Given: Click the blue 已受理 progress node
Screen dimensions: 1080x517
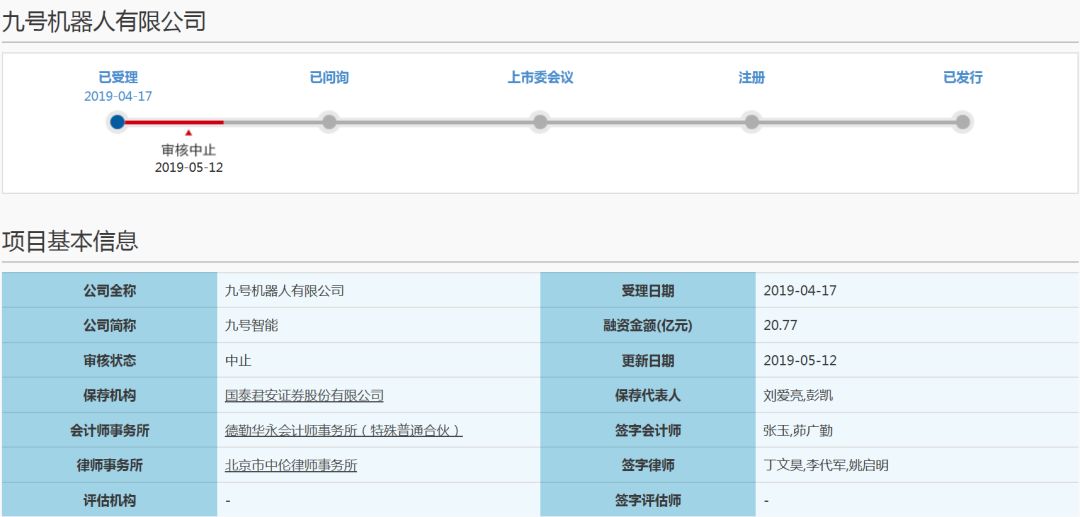Looking at the screenshot, I should 118,122.
